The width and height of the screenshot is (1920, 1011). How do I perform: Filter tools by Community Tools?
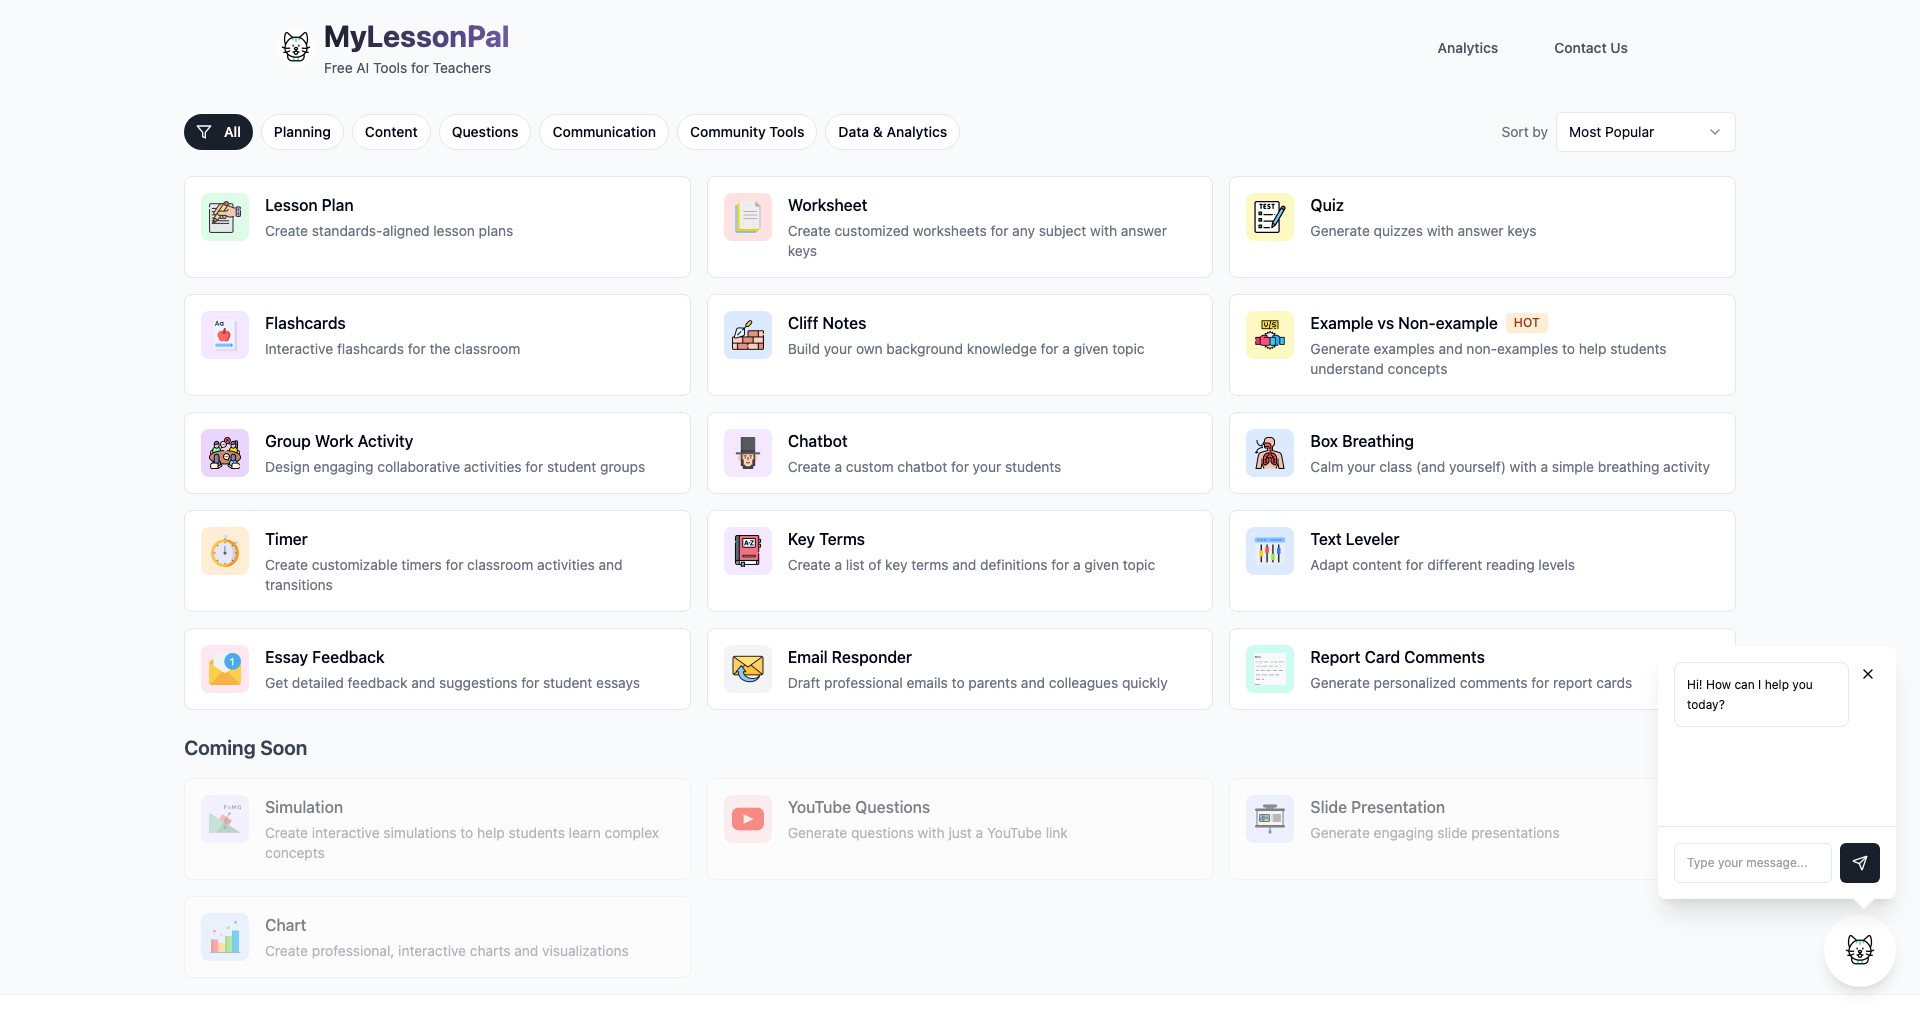[x=747, y=132]
